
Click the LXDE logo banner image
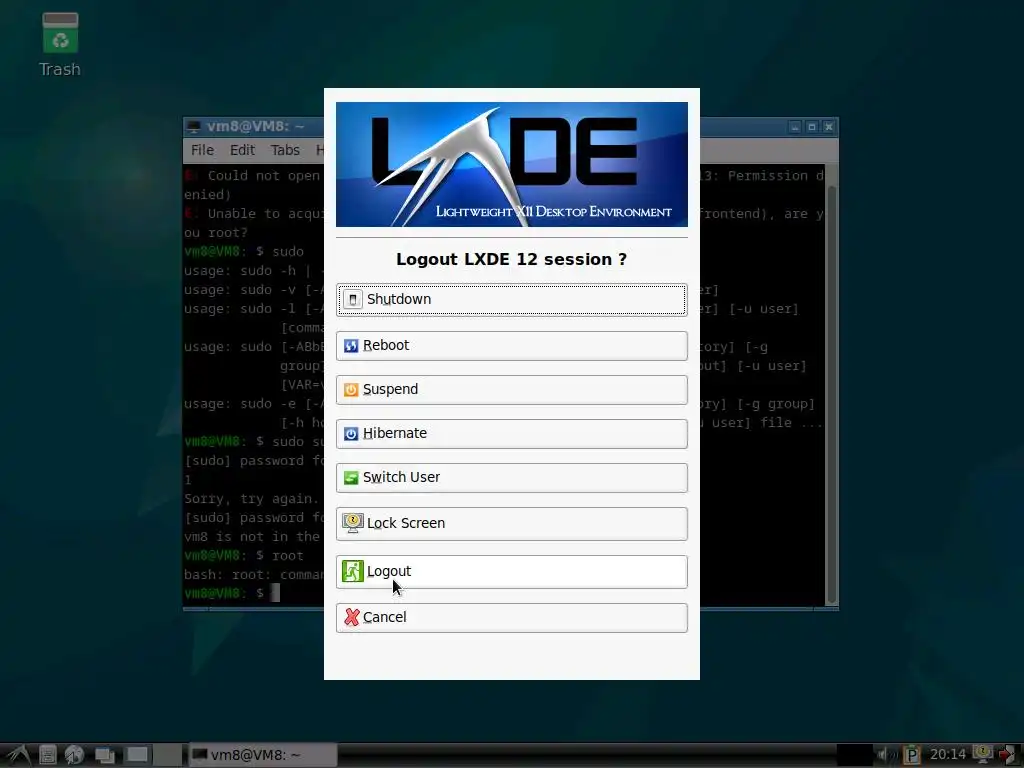pos(511,165)
